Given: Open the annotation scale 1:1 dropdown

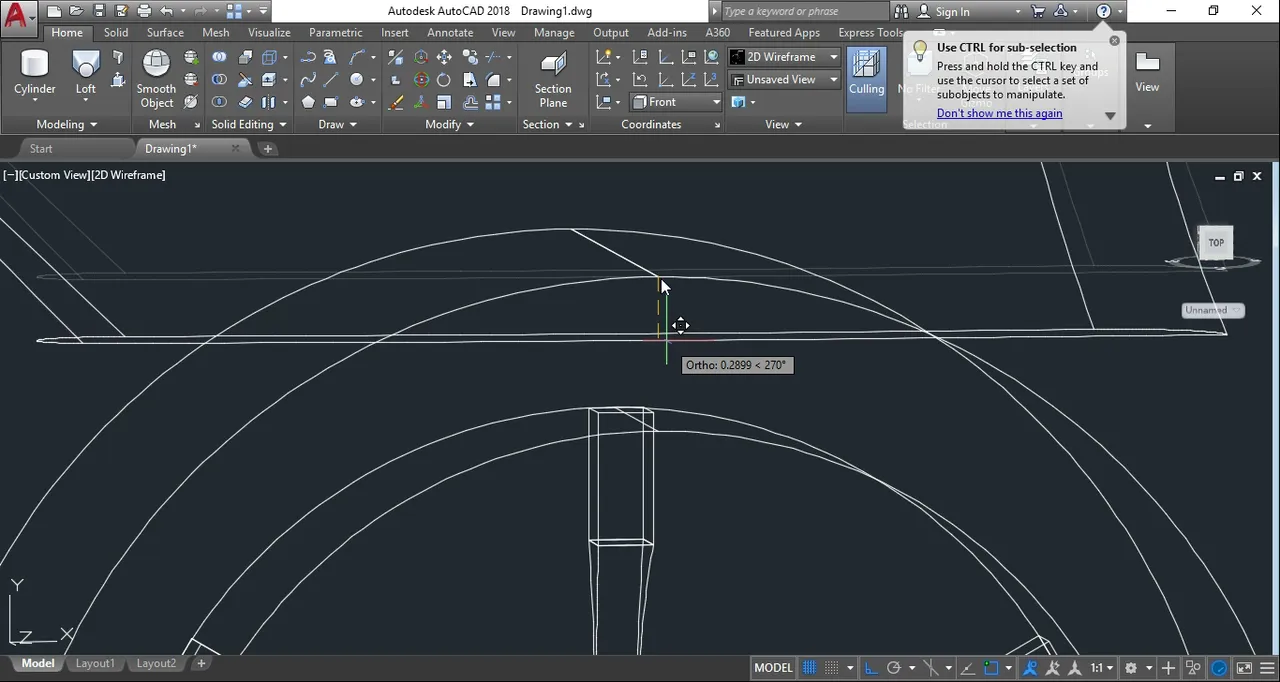Looking at the screenshot, I should [1101, 668].
